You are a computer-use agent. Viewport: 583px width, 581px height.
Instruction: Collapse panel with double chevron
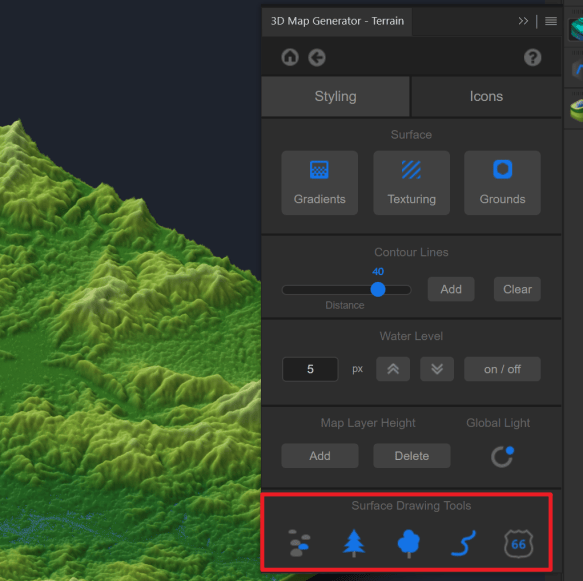coord(523,21)
